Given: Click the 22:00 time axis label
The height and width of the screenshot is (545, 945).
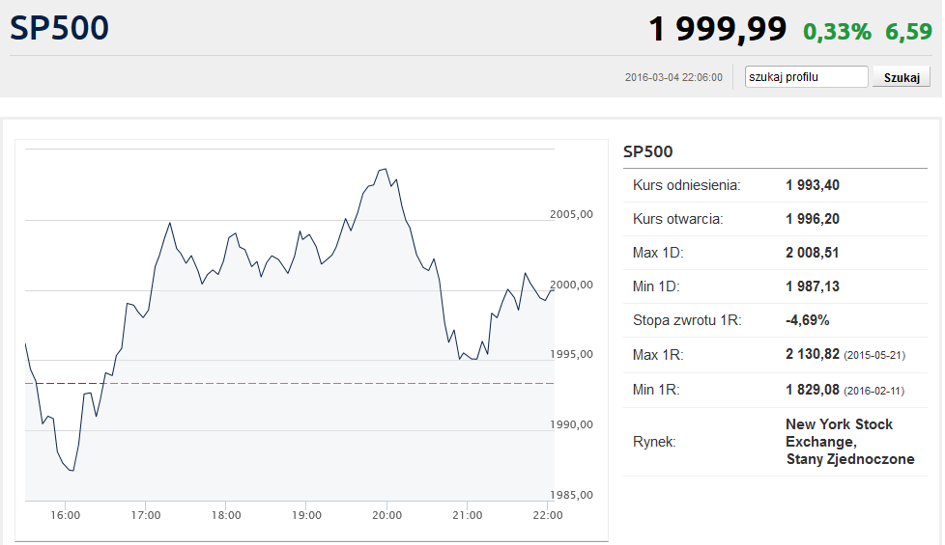Looking at the screenshot, I should [547, 515].
